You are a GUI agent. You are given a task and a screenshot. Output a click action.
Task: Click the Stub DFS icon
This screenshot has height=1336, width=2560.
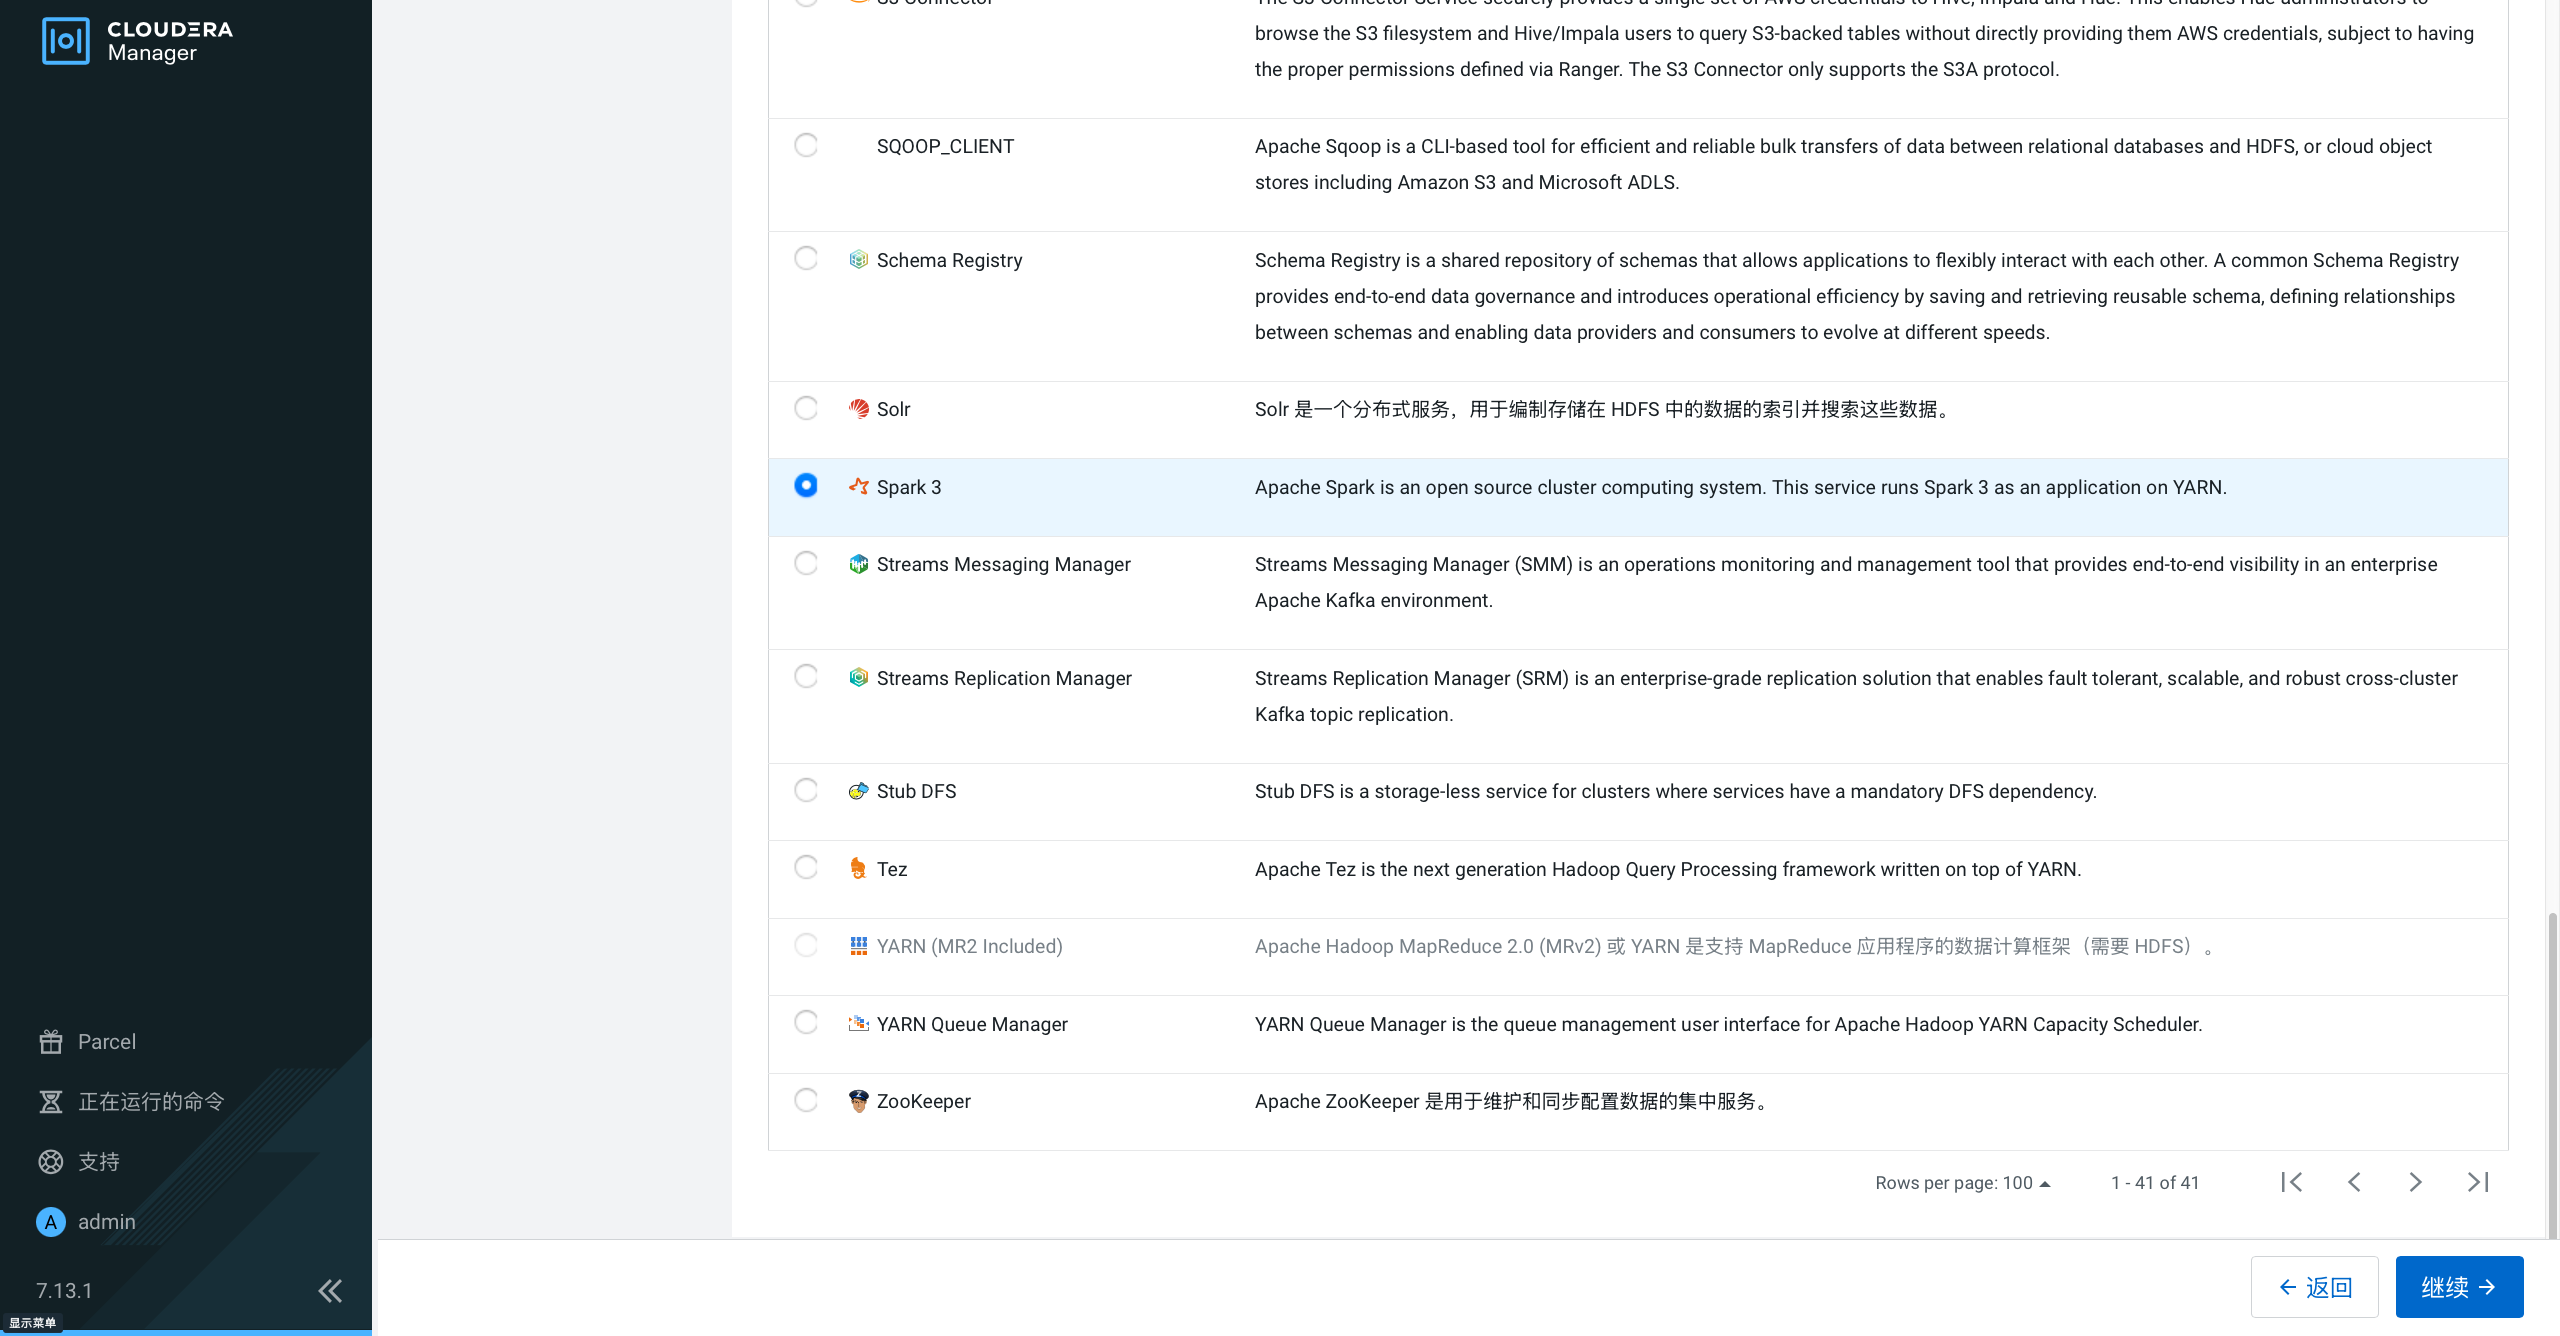point(858,791)
